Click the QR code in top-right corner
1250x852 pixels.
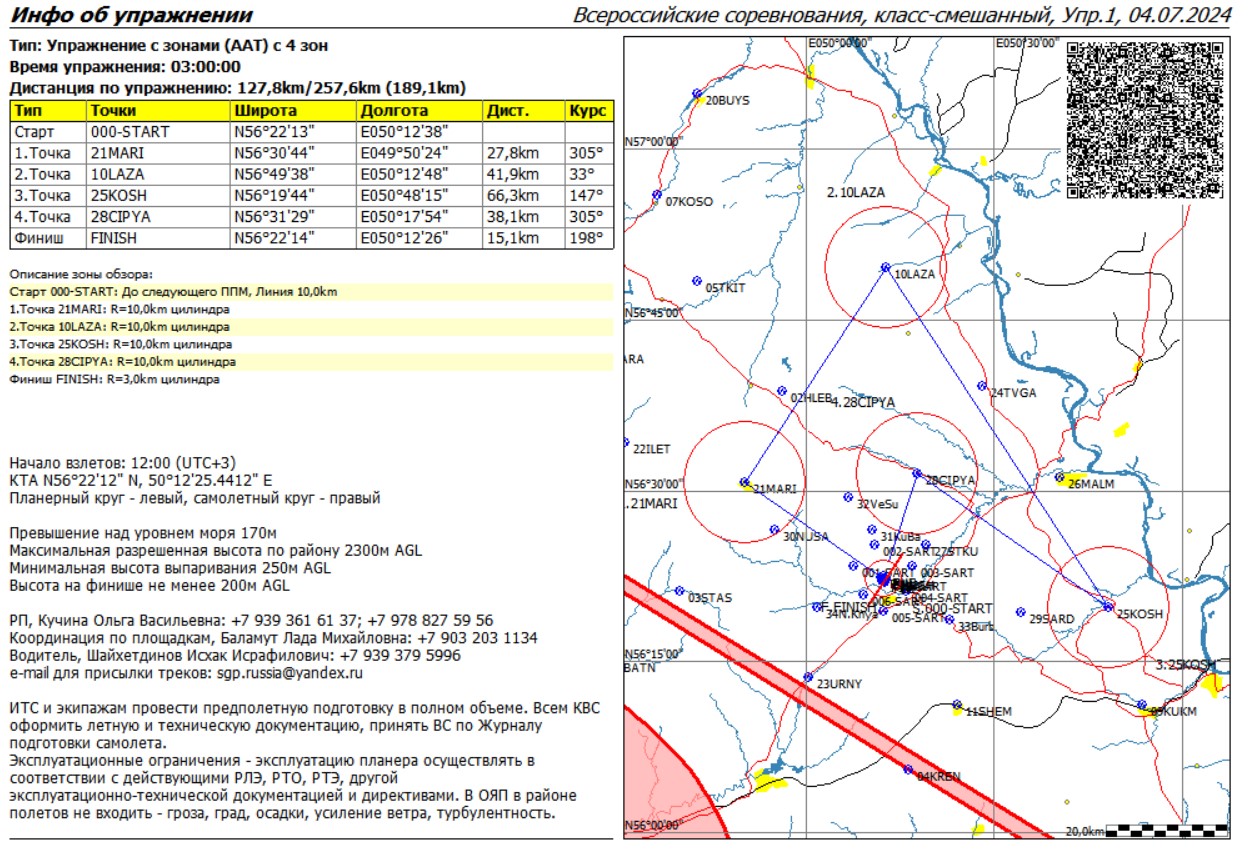tap(1145, 118)
